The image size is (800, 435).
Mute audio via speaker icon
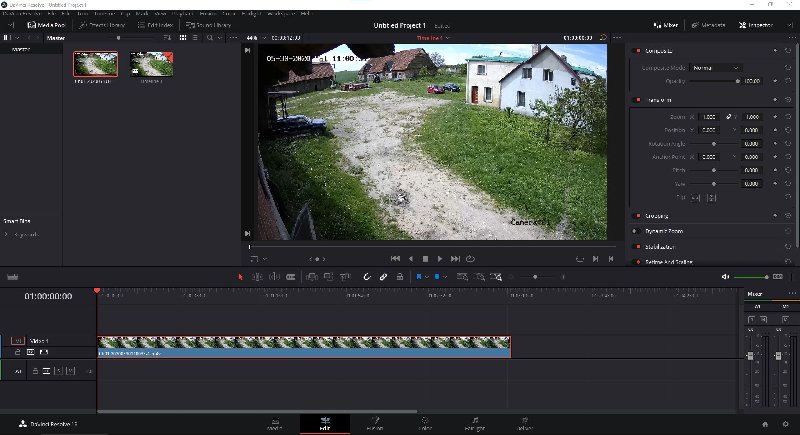click(x=725, y=277)
